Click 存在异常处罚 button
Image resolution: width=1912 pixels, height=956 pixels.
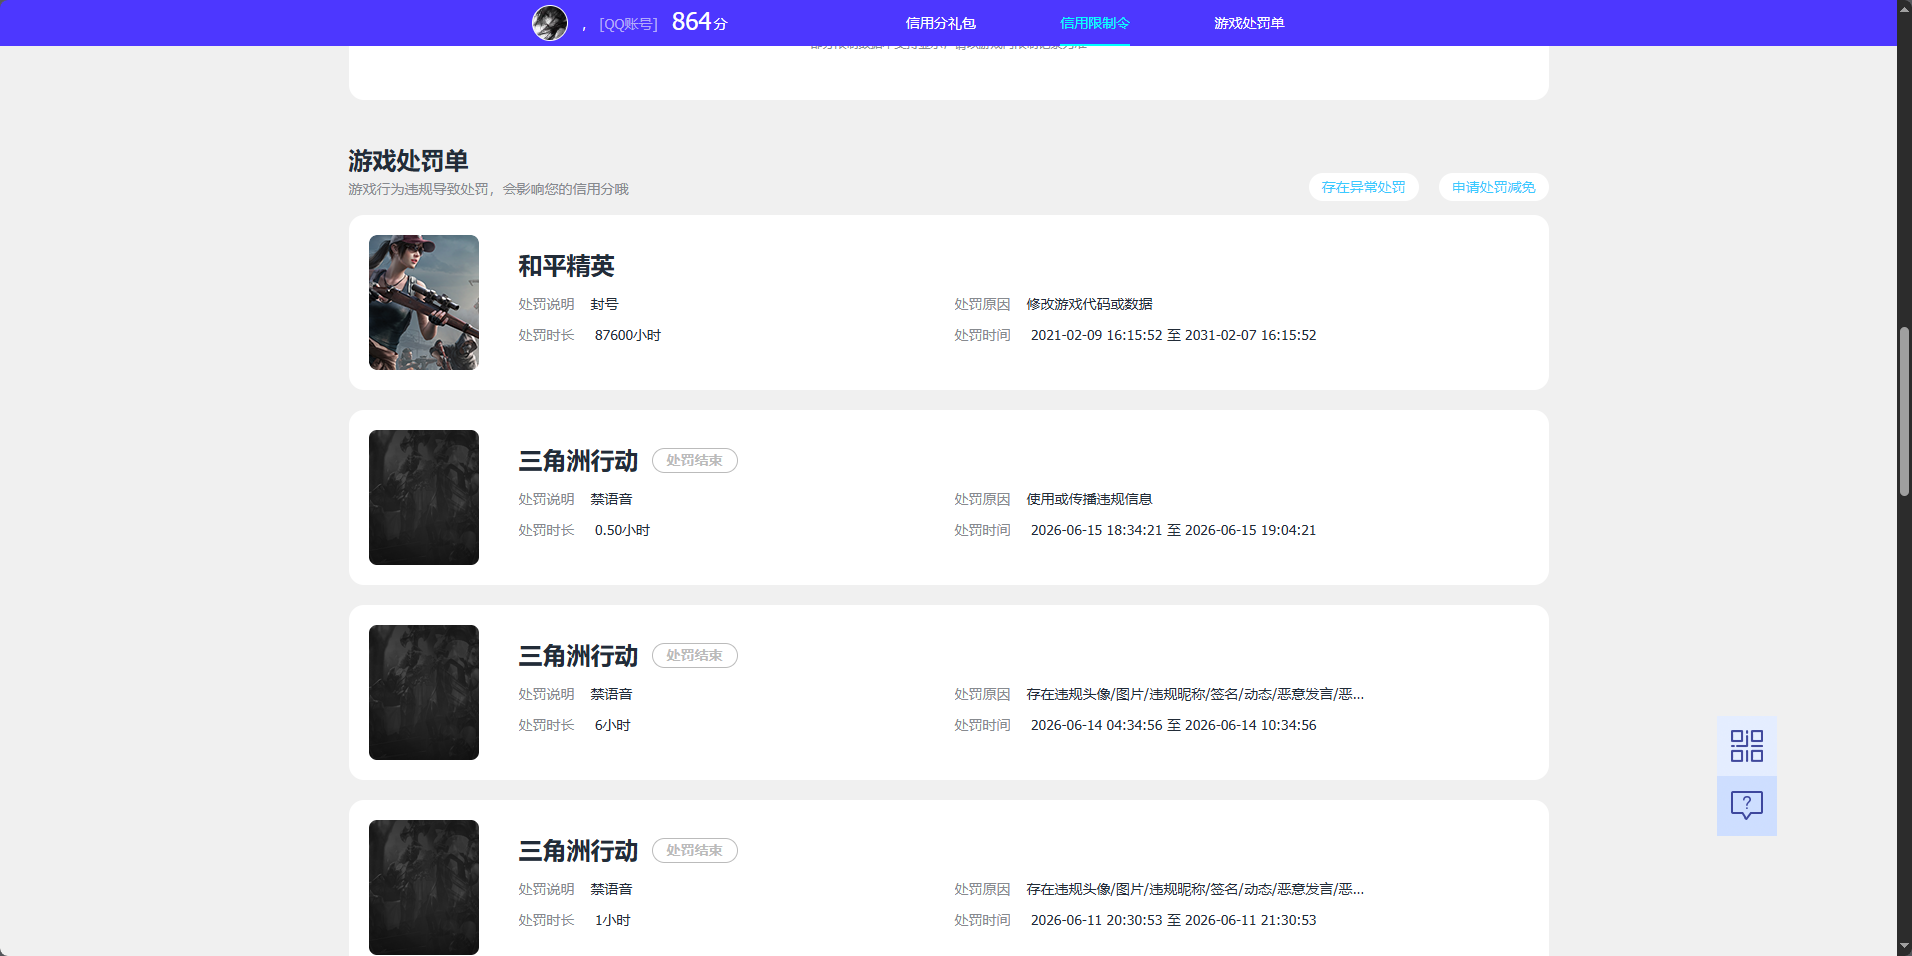pos(1363,187)
